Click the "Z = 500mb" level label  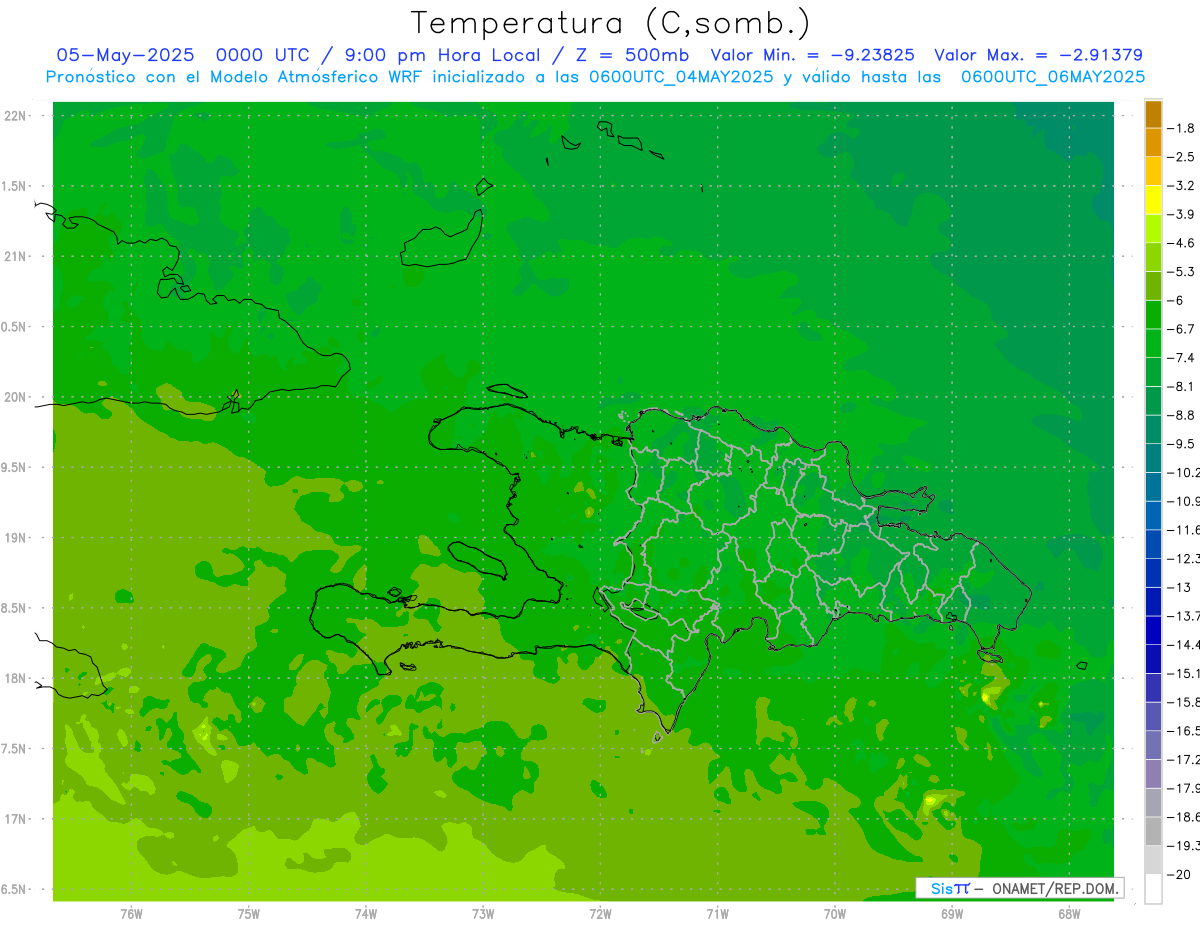coord(632,55)
